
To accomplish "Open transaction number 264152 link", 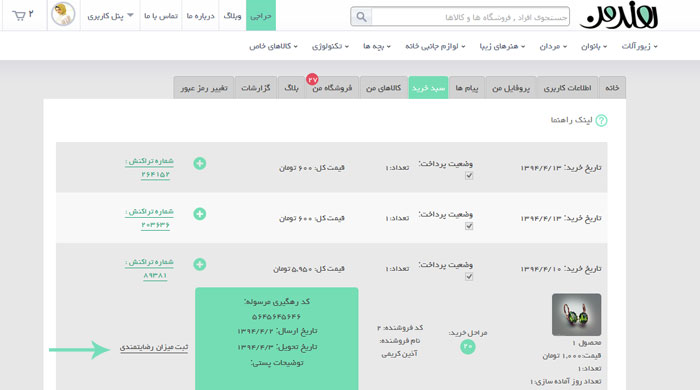I will click(x=155, y=174).
